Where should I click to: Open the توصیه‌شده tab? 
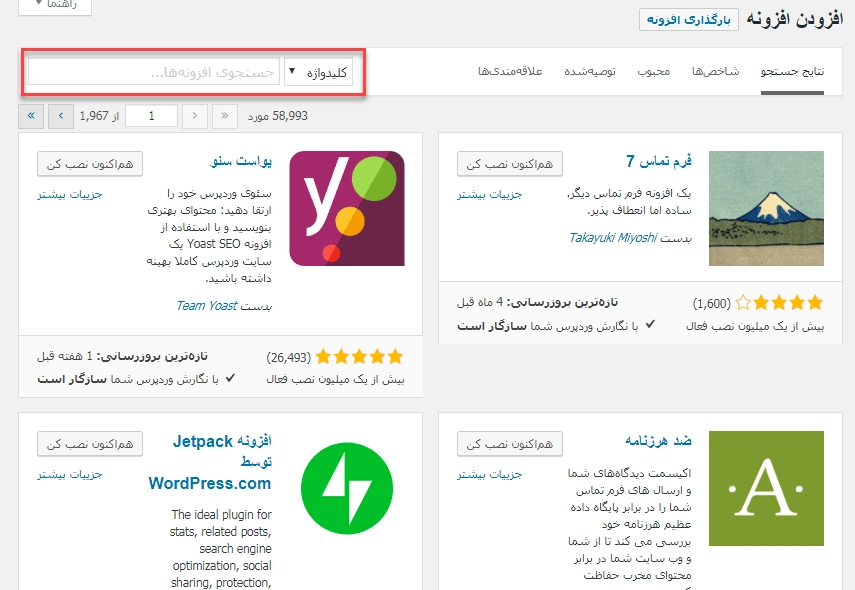(590, 71)
